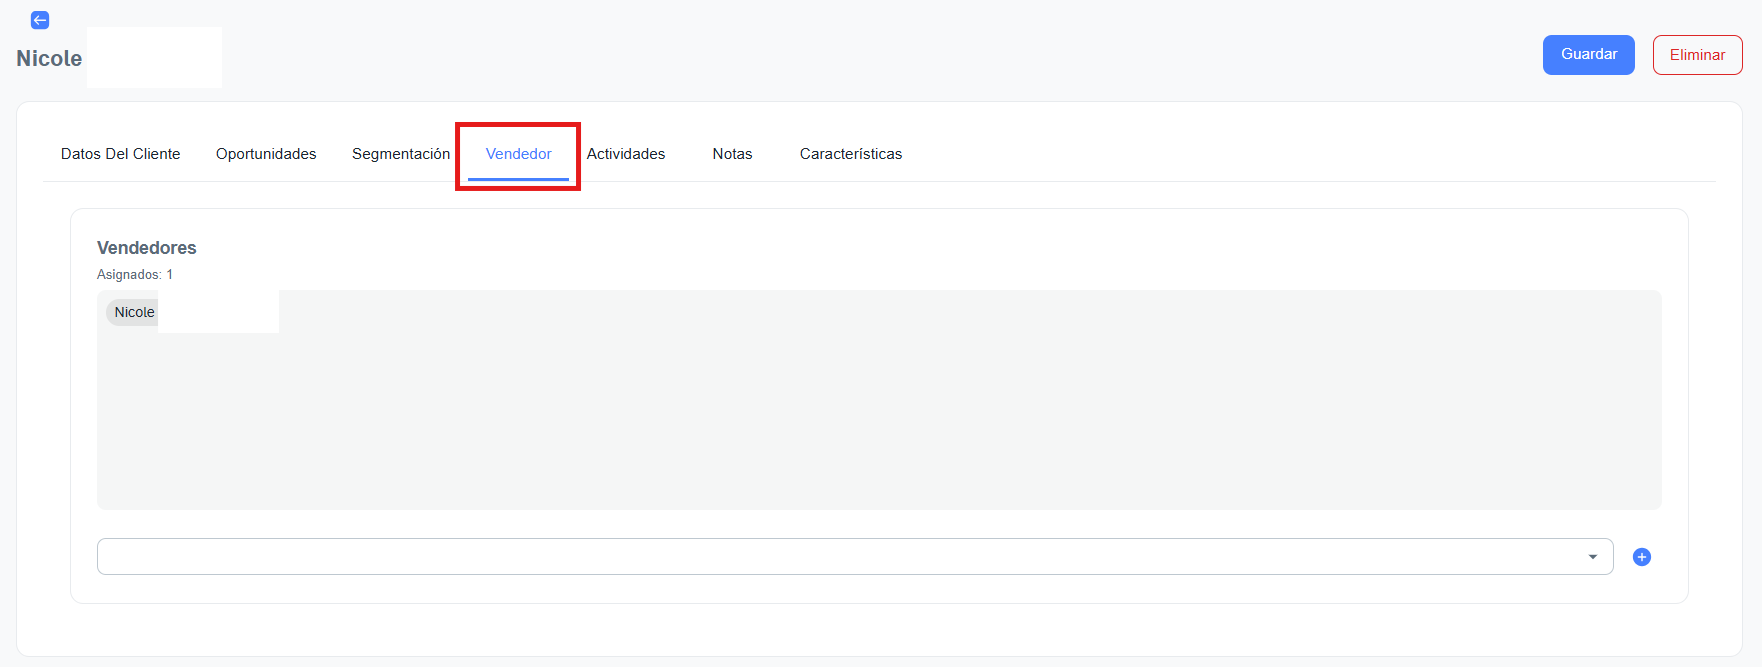Go to the Segmentación tab
The height and width of the screenshot is (667, 1762).
pos(400,154)
